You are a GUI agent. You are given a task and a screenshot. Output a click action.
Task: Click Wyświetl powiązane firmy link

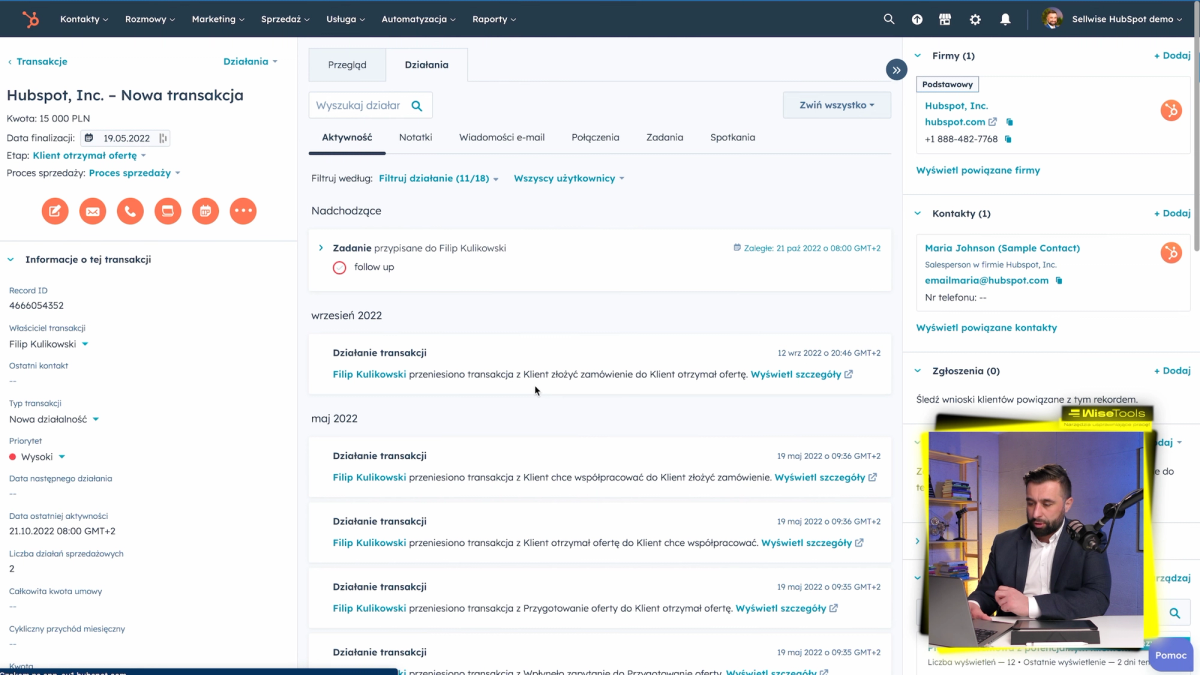(978, 170)
